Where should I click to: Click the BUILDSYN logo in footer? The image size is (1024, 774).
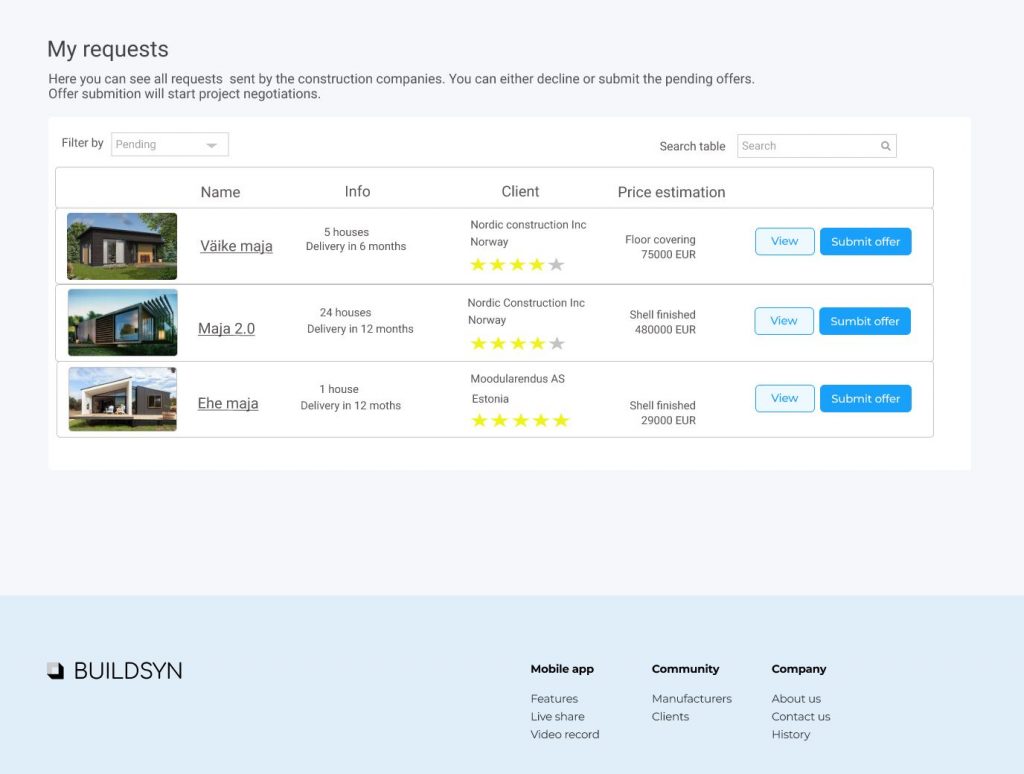click(115, 671)
